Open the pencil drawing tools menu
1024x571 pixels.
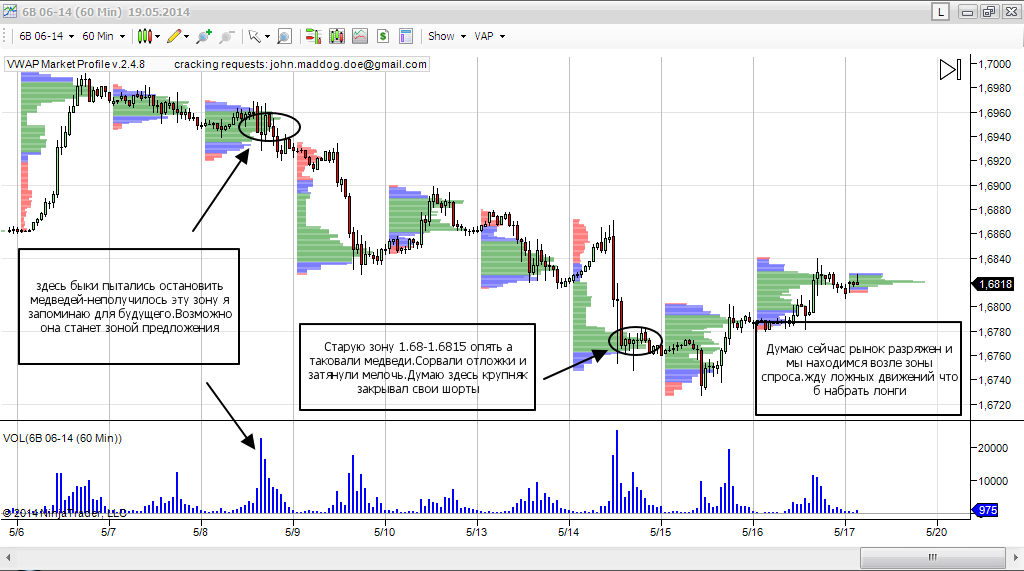(x=178, y=36)
